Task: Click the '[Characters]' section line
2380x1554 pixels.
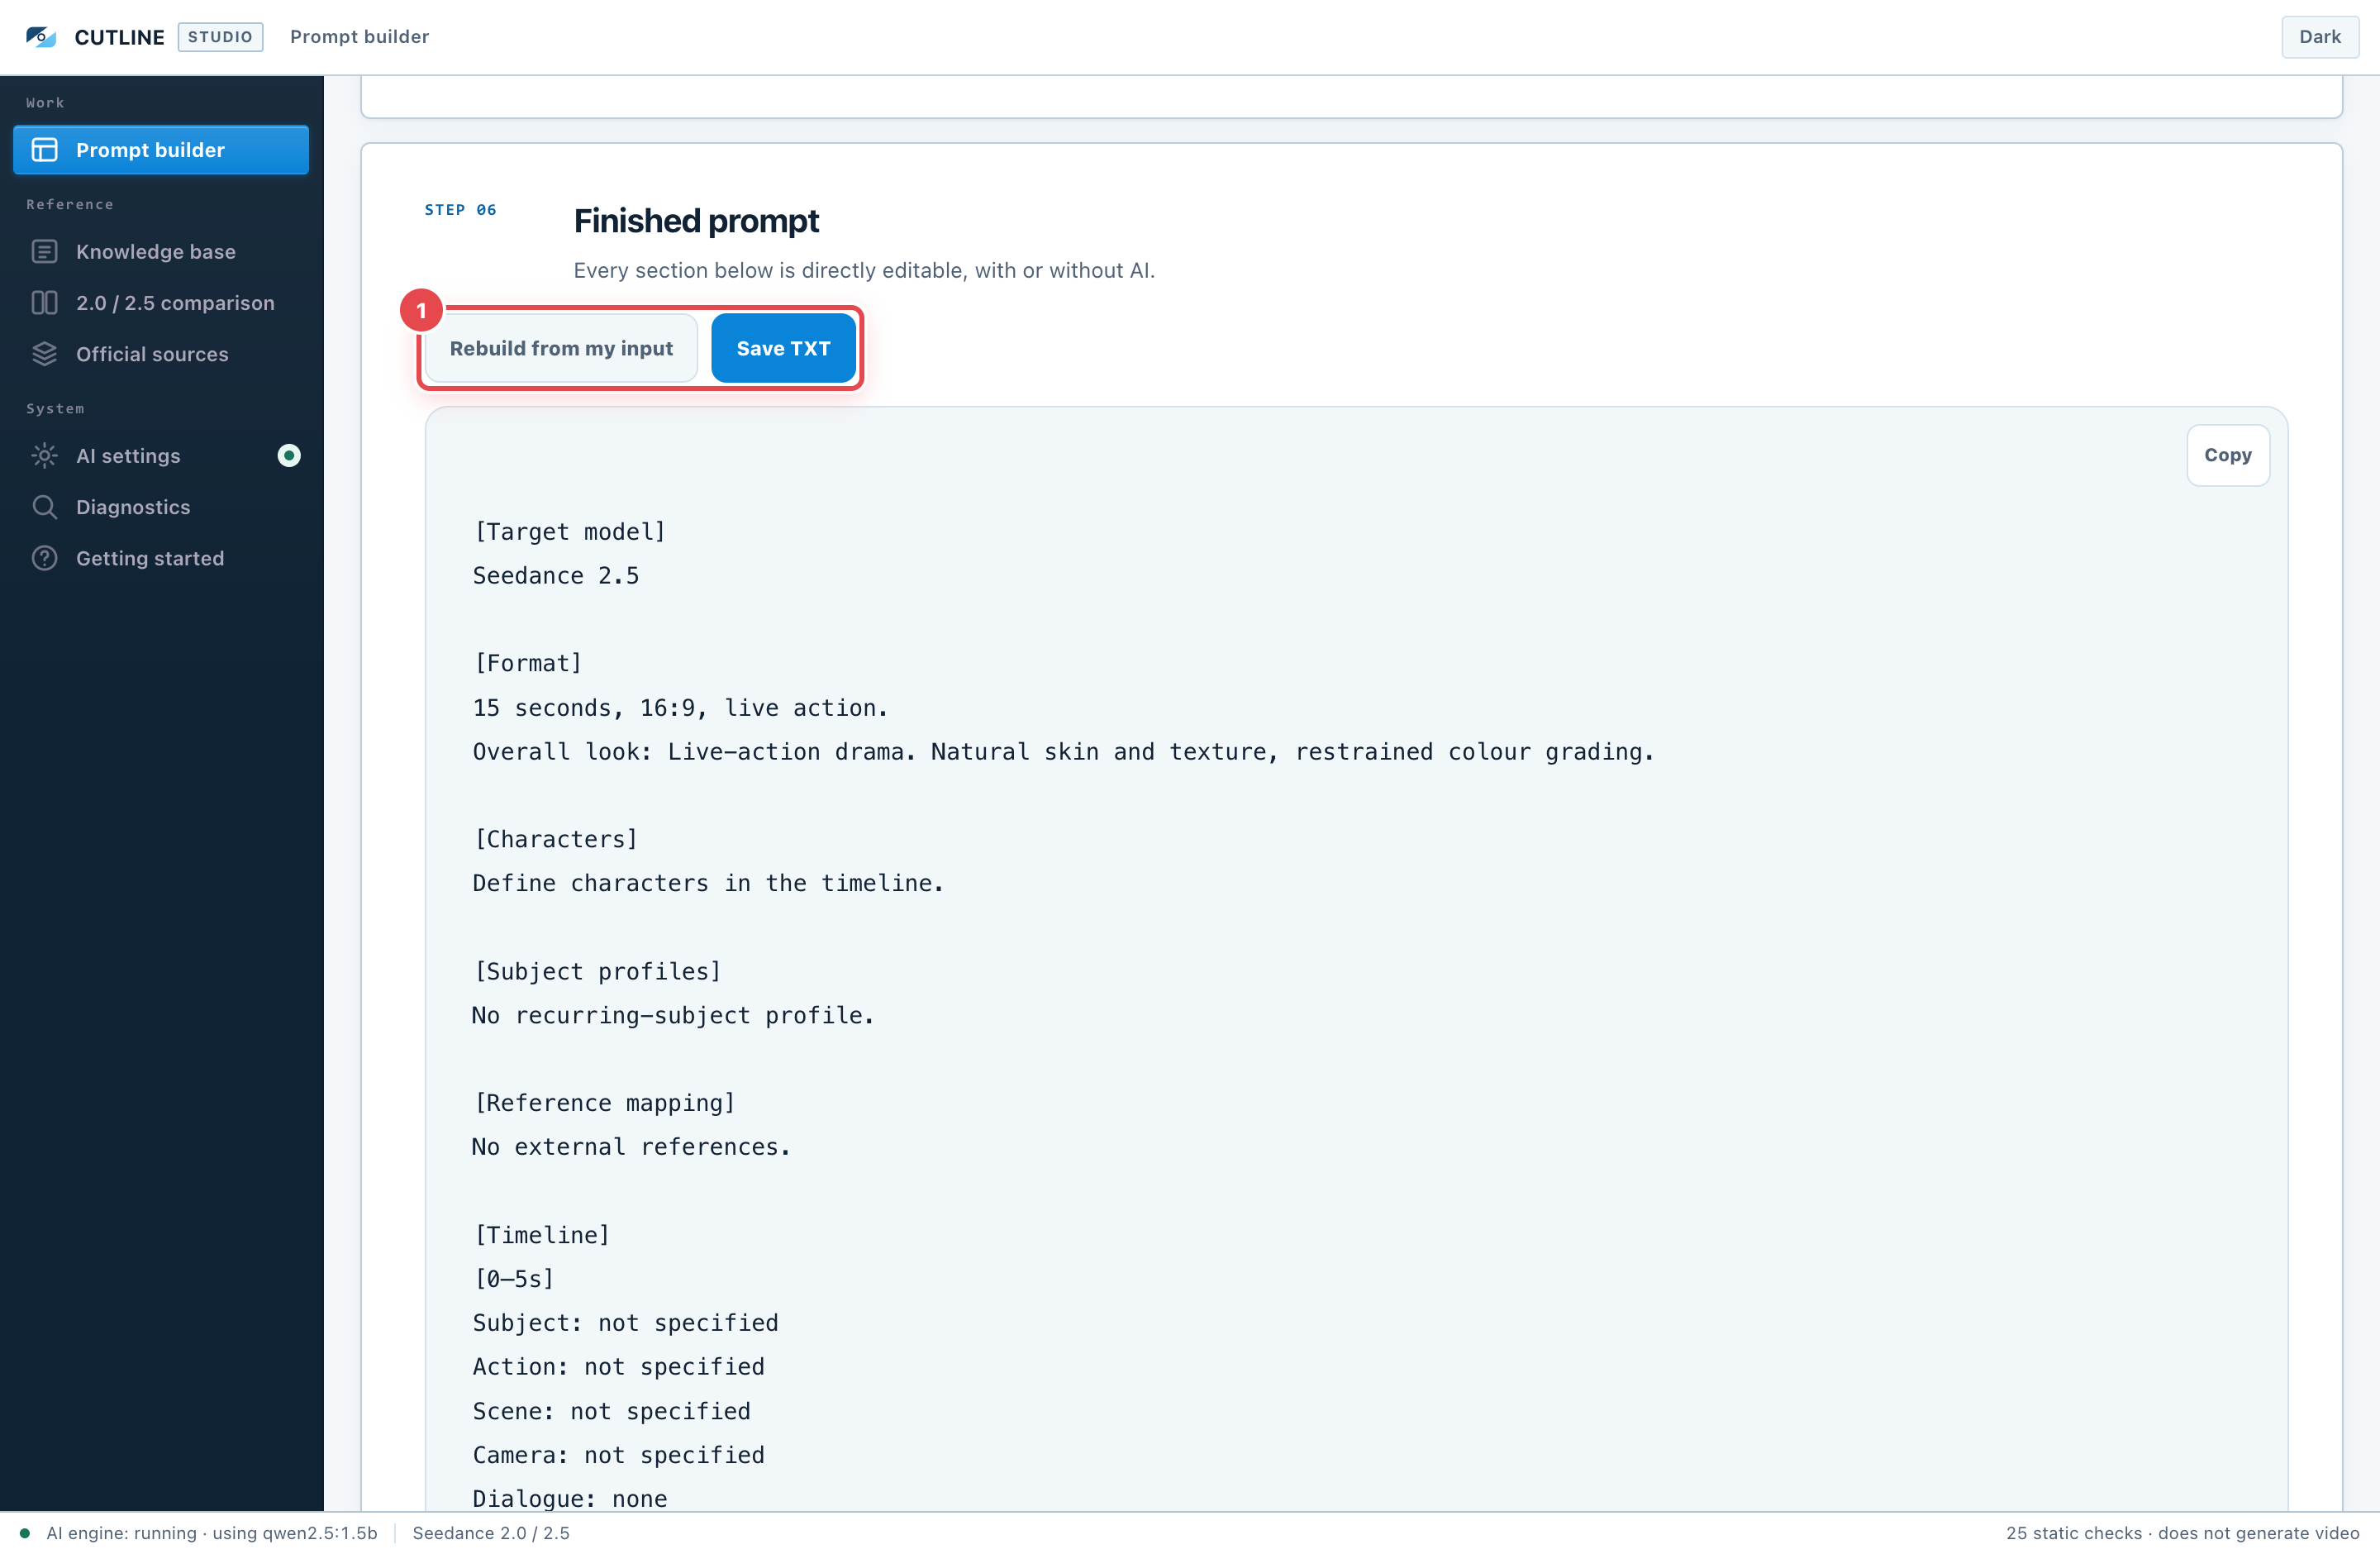Action: pos(555,839)
